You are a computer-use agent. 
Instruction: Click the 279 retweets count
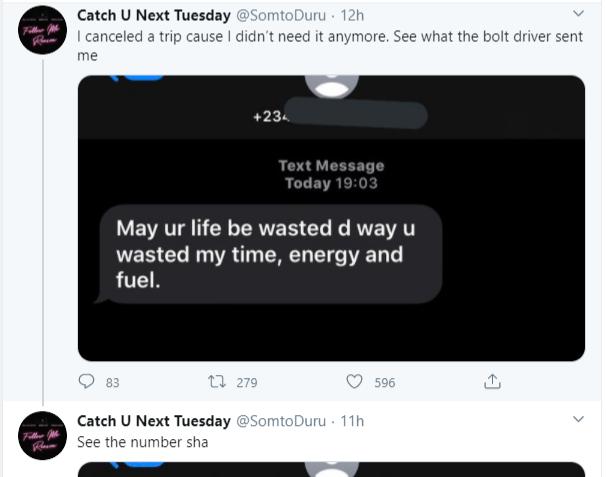[x=246, y=382]
